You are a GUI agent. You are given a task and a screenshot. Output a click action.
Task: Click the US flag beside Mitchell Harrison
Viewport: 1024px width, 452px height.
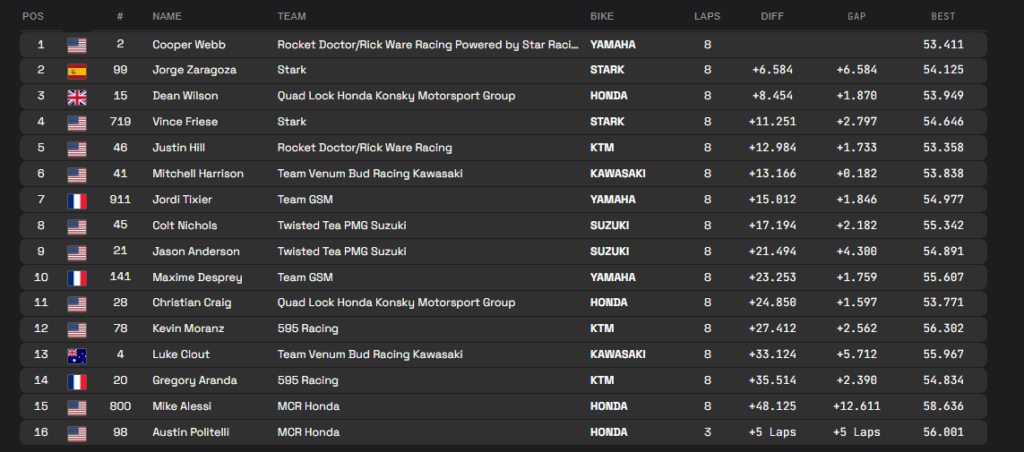tap(77, 175)
